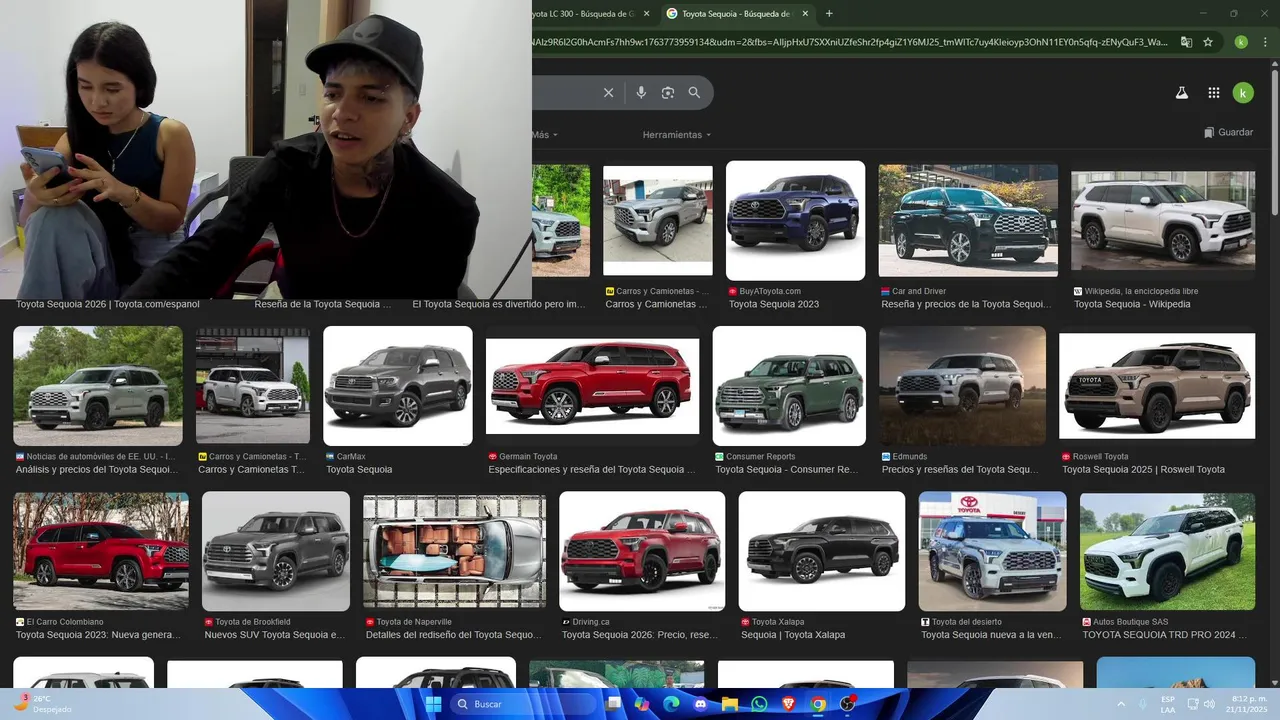Open the Google apps grid
1280x720 pixels.
tap(1214, 93)
